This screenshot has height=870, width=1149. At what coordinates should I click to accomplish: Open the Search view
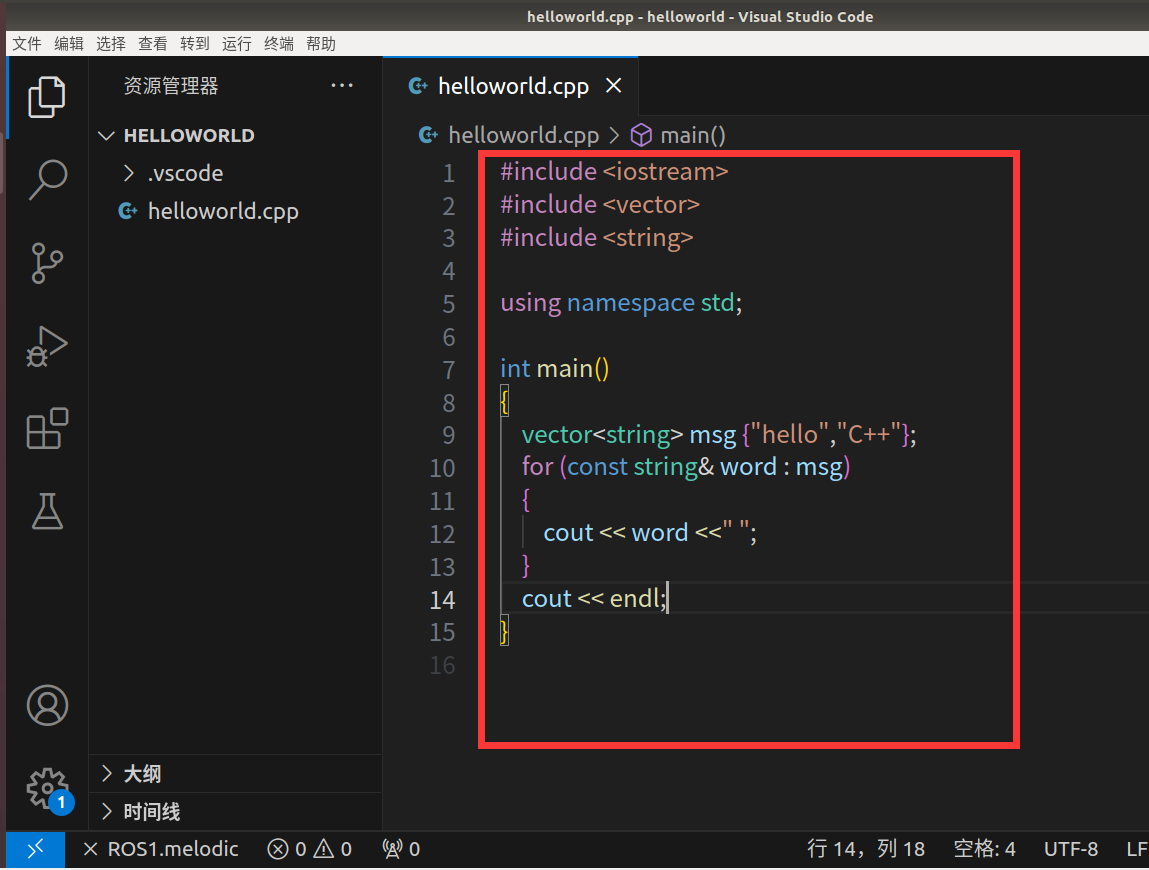tap(46, 180)
